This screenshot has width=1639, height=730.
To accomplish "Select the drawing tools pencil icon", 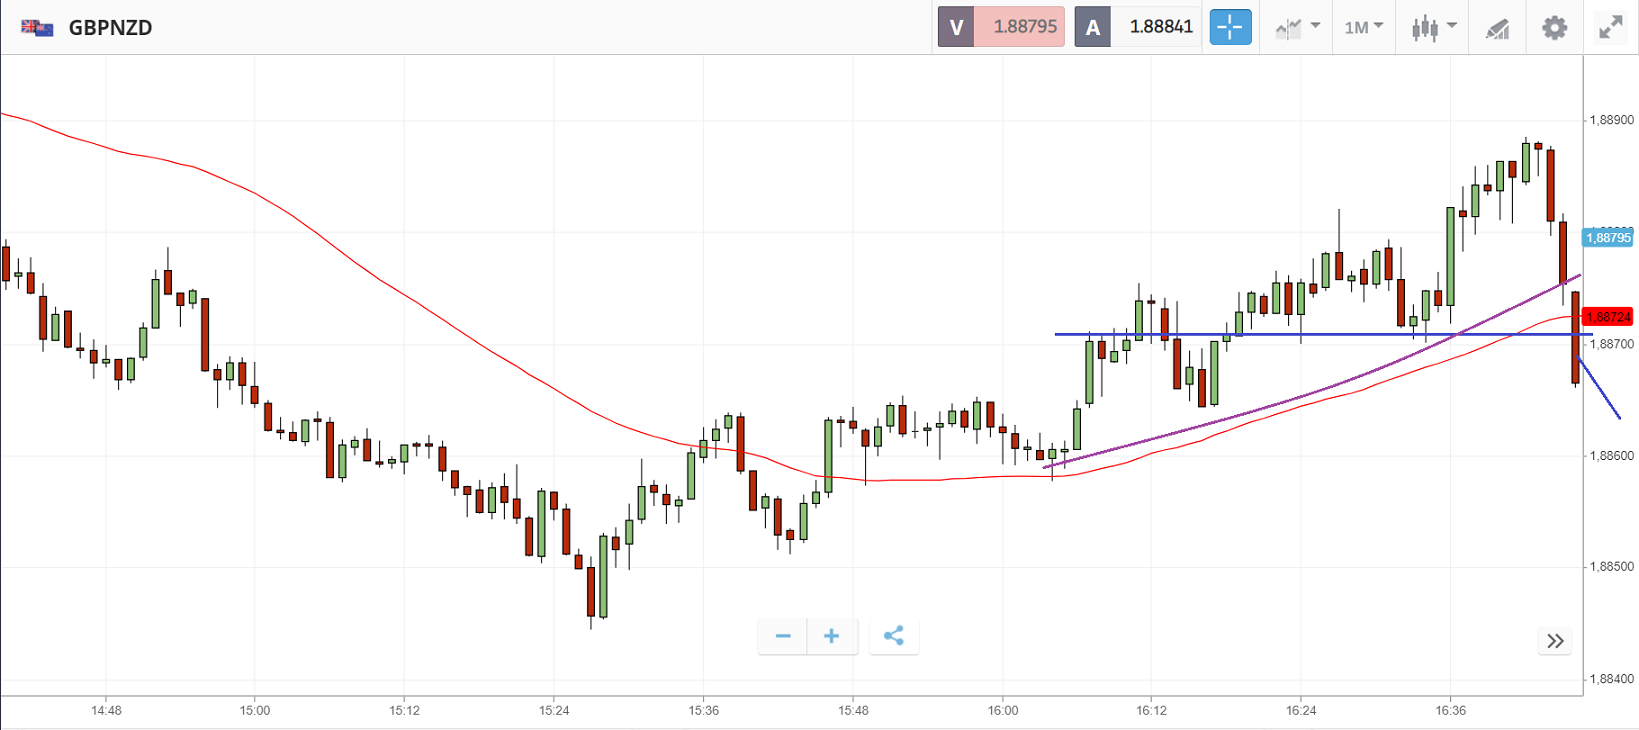I will point(1497,28).
